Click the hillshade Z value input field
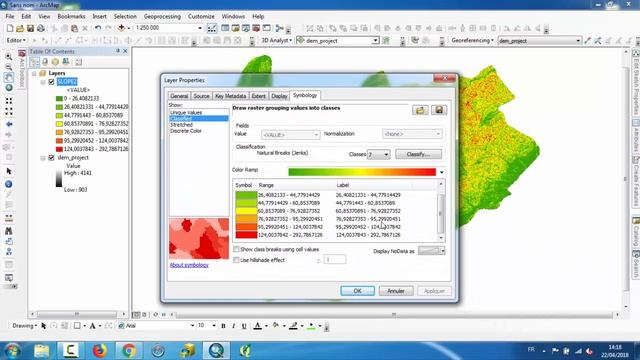Screen dimensions: 640x360 tap(335, 259)
